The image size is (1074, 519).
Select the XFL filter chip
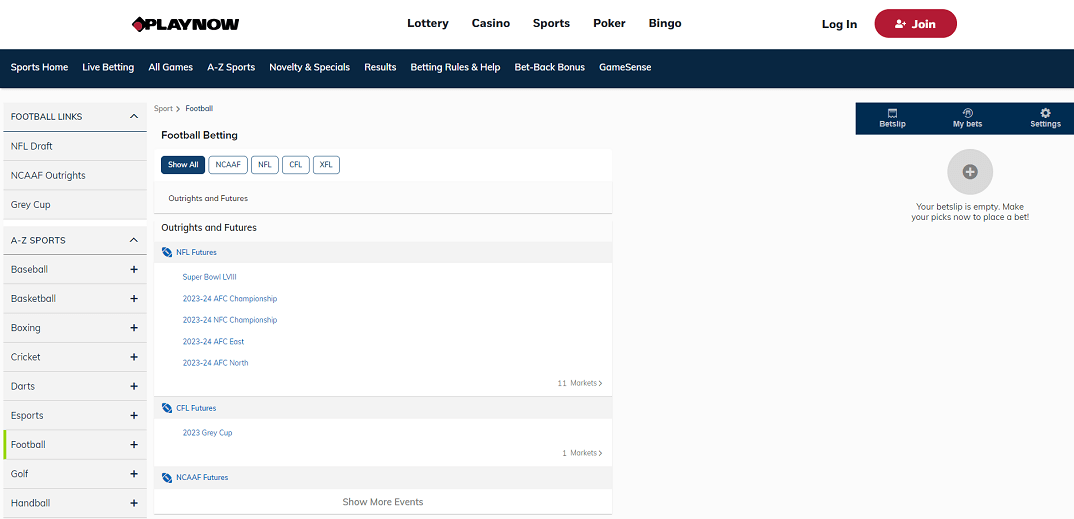point(326,165)
